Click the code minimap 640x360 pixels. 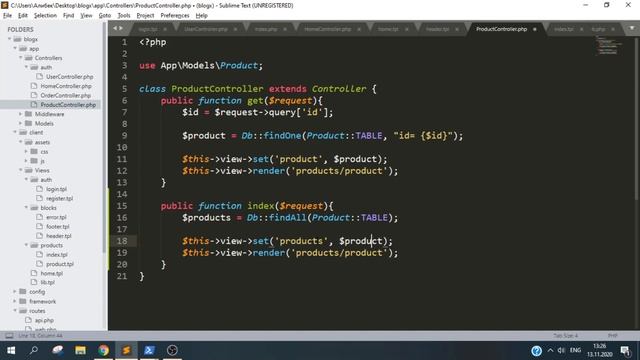click(x=610, y=45)
